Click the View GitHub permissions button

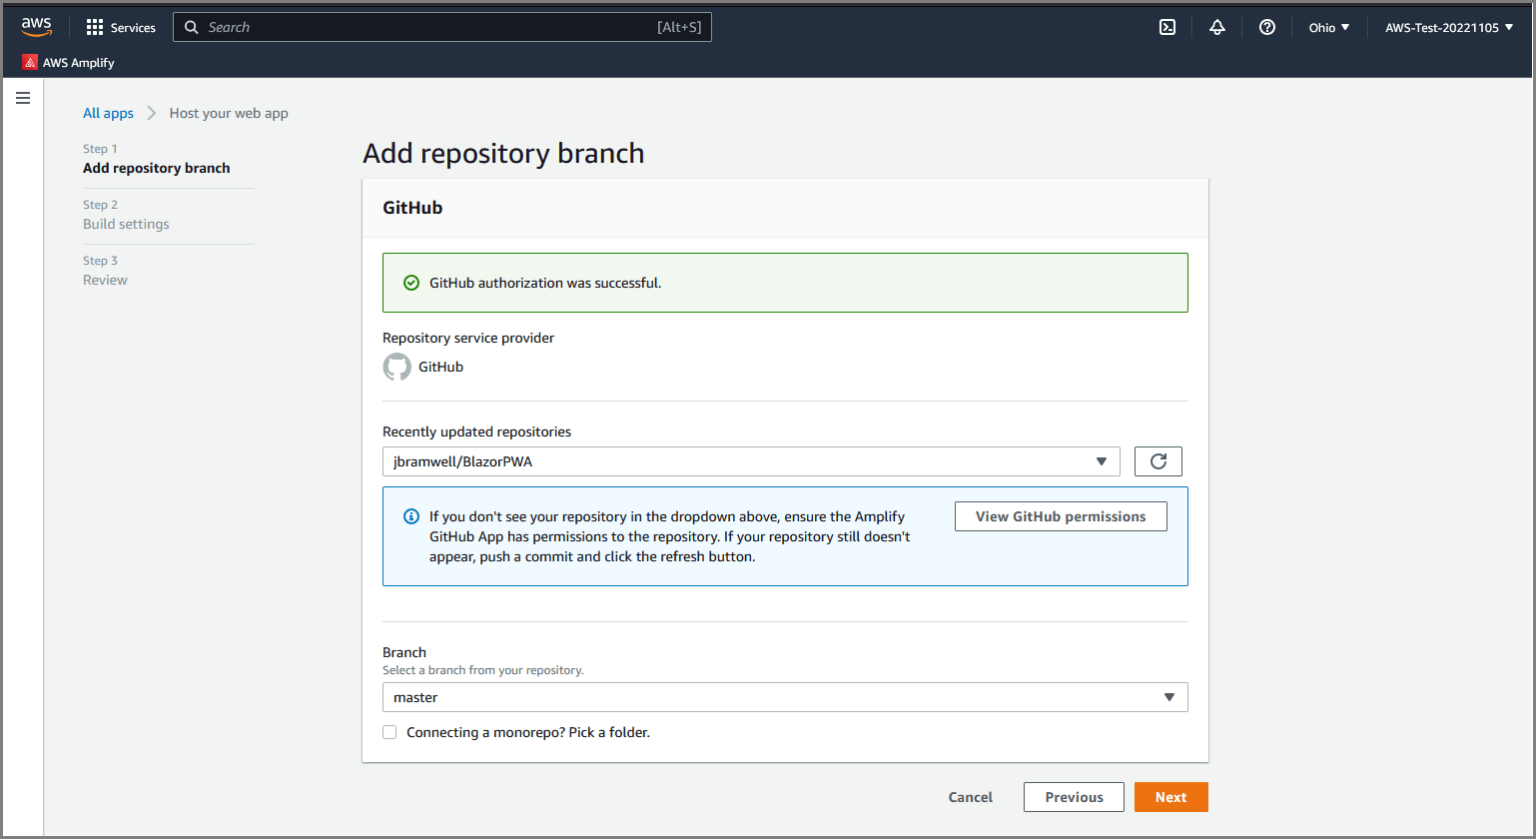pyautogui.click(x=1060, y=516)
